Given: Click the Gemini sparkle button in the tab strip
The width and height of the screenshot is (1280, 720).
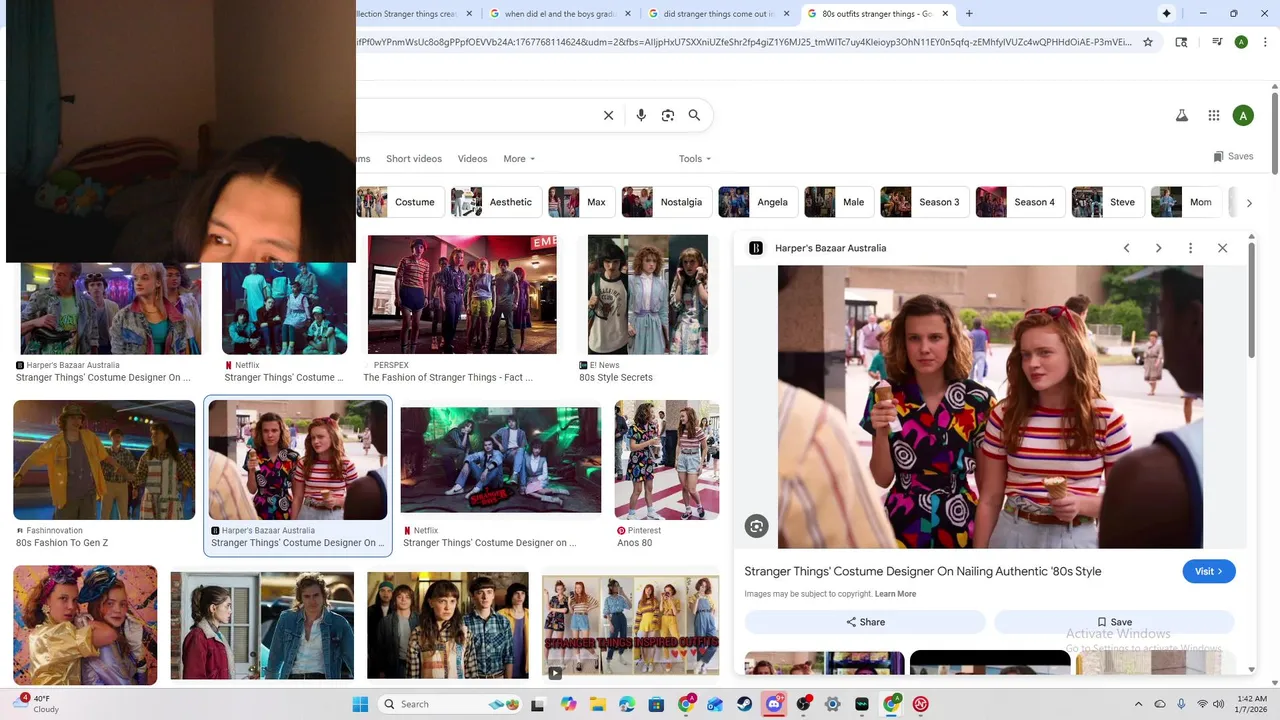Looking at the screenshot, I should (1166, 14).
